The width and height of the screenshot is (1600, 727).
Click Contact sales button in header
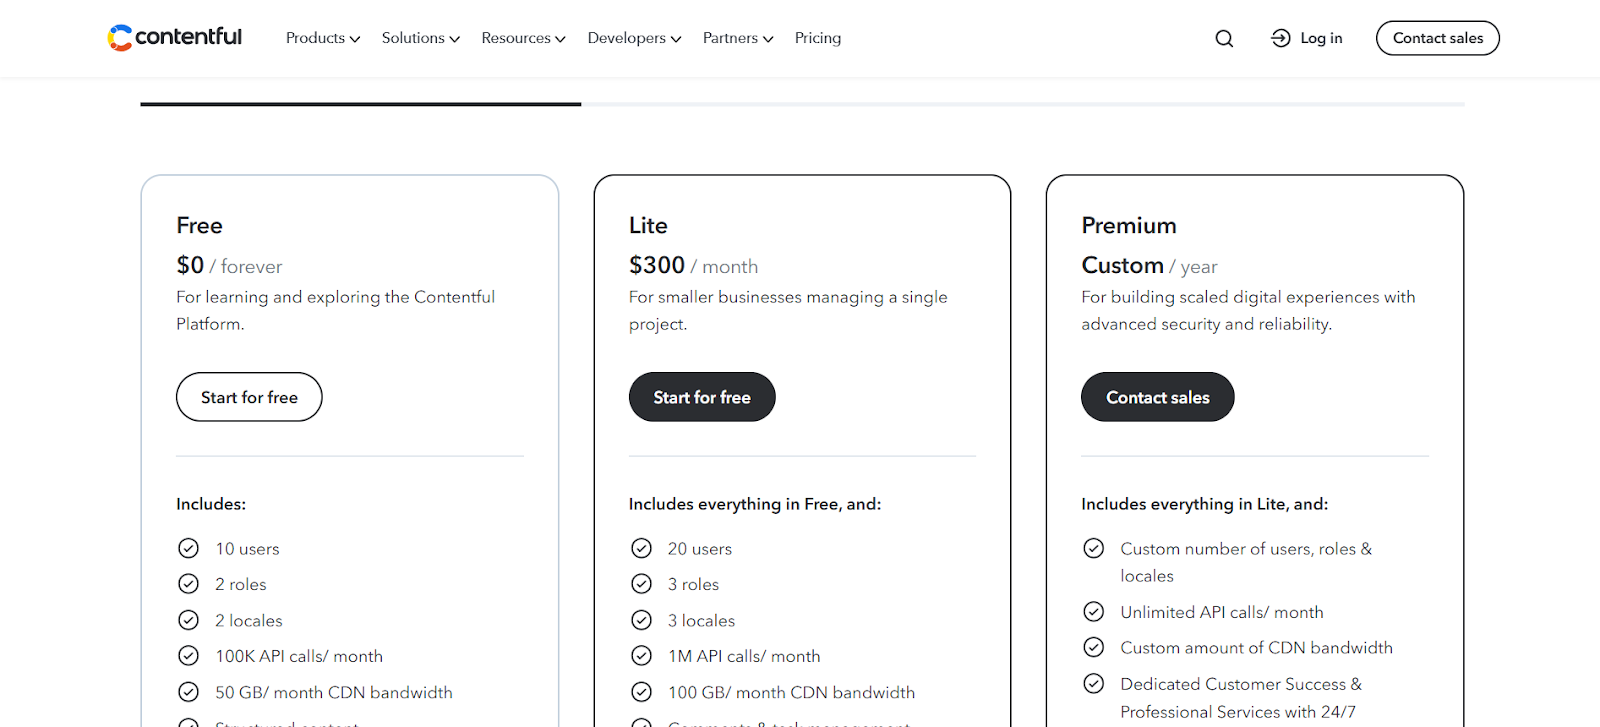[1438, 38]
